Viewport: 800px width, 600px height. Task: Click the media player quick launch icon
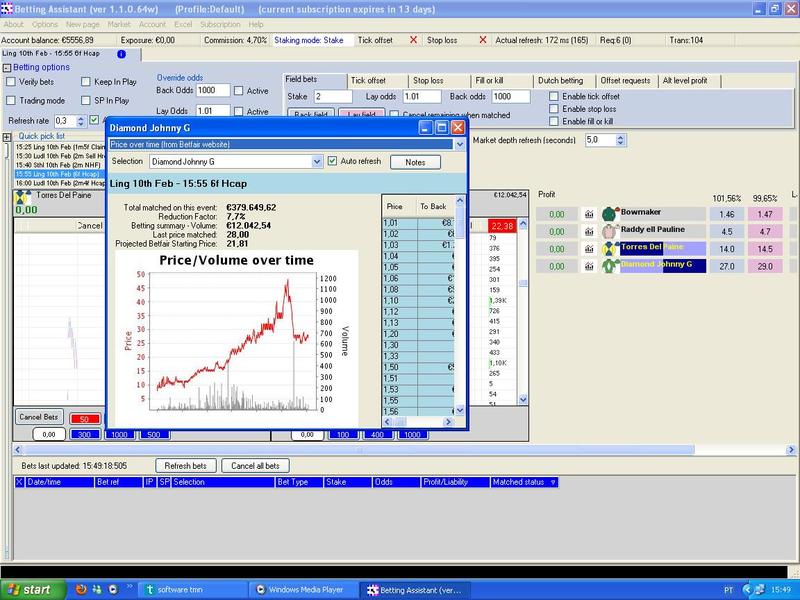click(x=113, y=589)
